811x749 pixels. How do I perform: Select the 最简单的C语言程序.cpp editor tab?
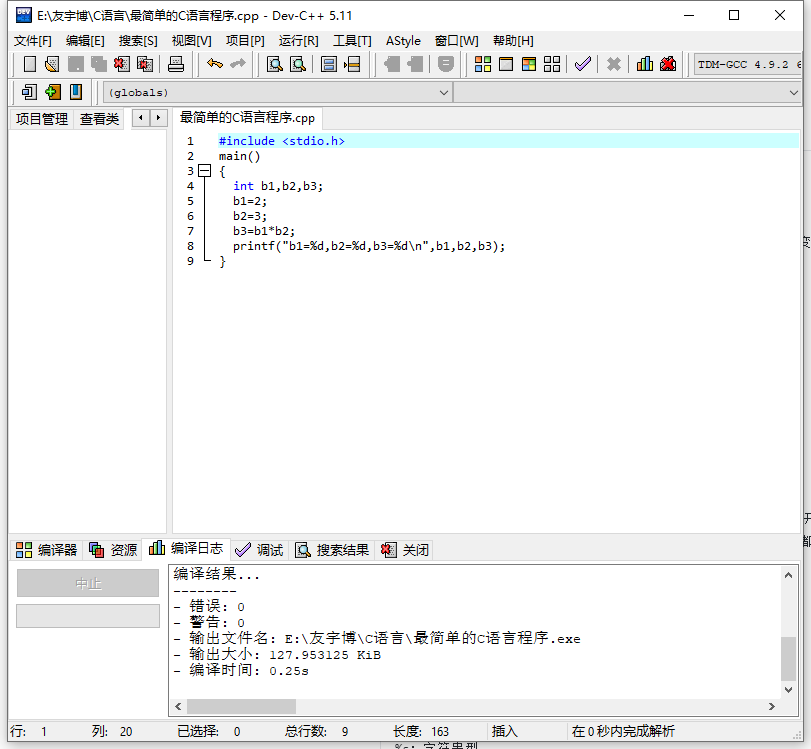(247, 118)
